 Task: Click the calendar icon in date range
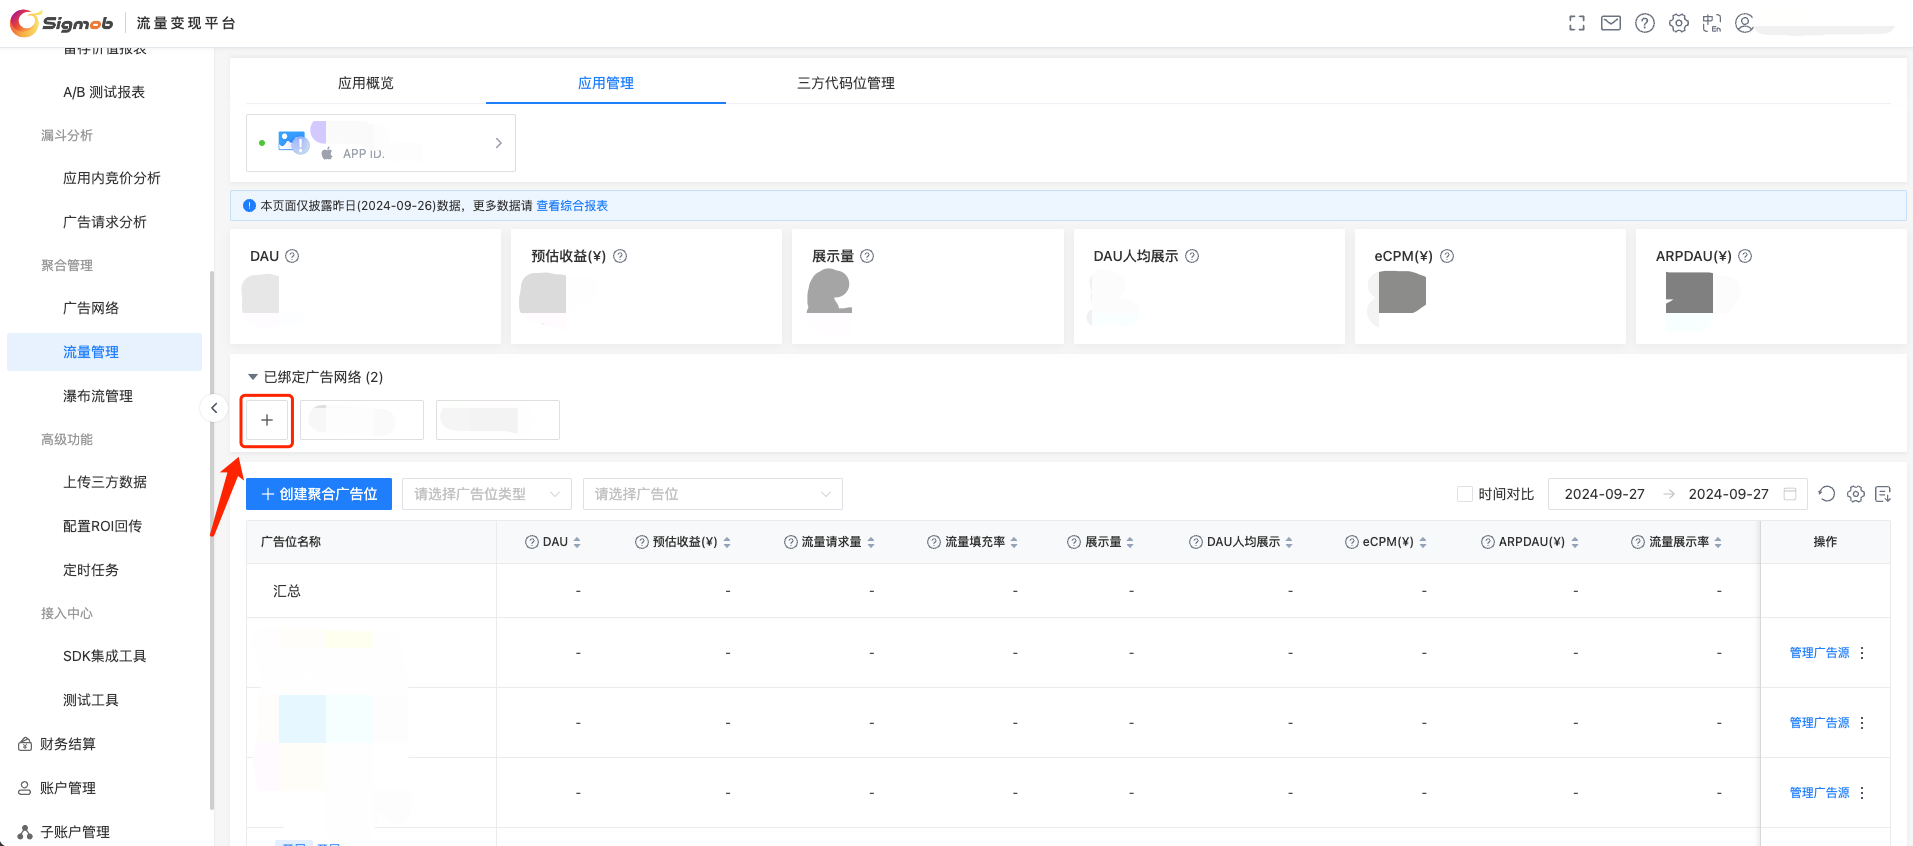(x=1790, y=494)
